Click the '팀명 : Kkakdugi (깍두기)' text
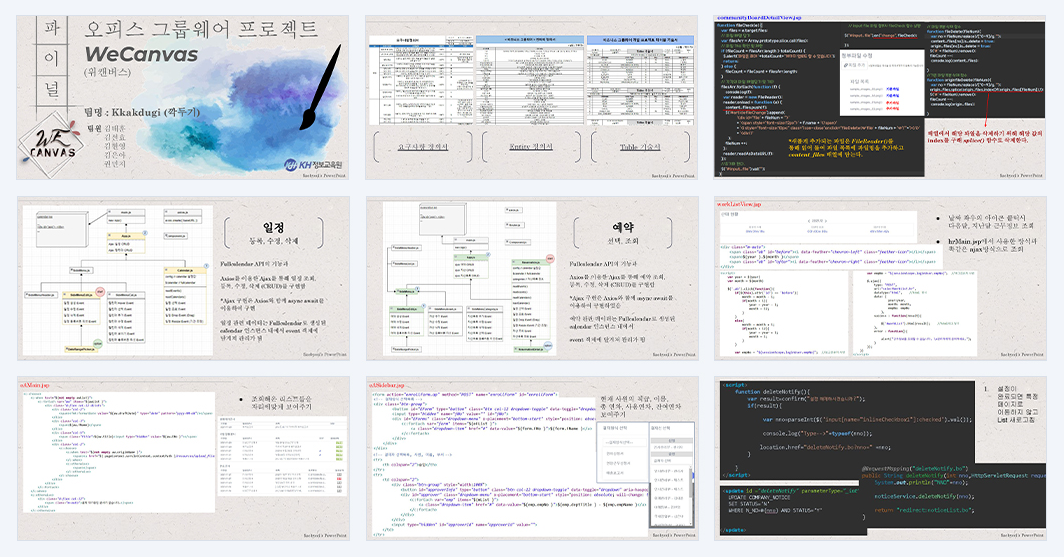1064x557 pixels. point(142,112)
